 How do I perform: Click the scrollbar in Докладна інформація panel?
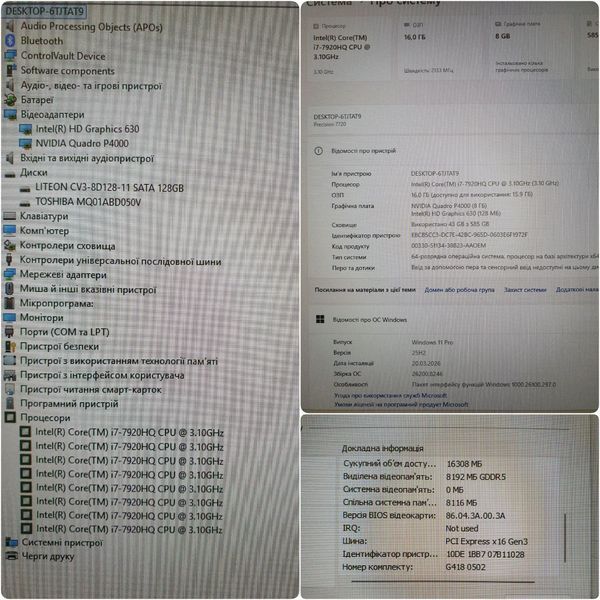(565, 538)
